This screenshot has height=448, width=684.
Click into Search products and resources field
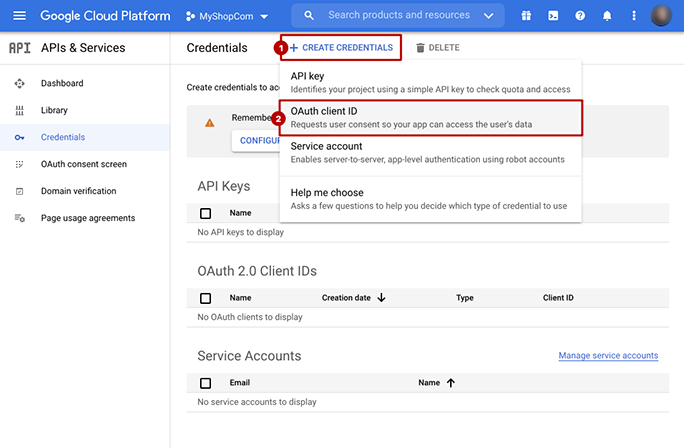(399, 15)
